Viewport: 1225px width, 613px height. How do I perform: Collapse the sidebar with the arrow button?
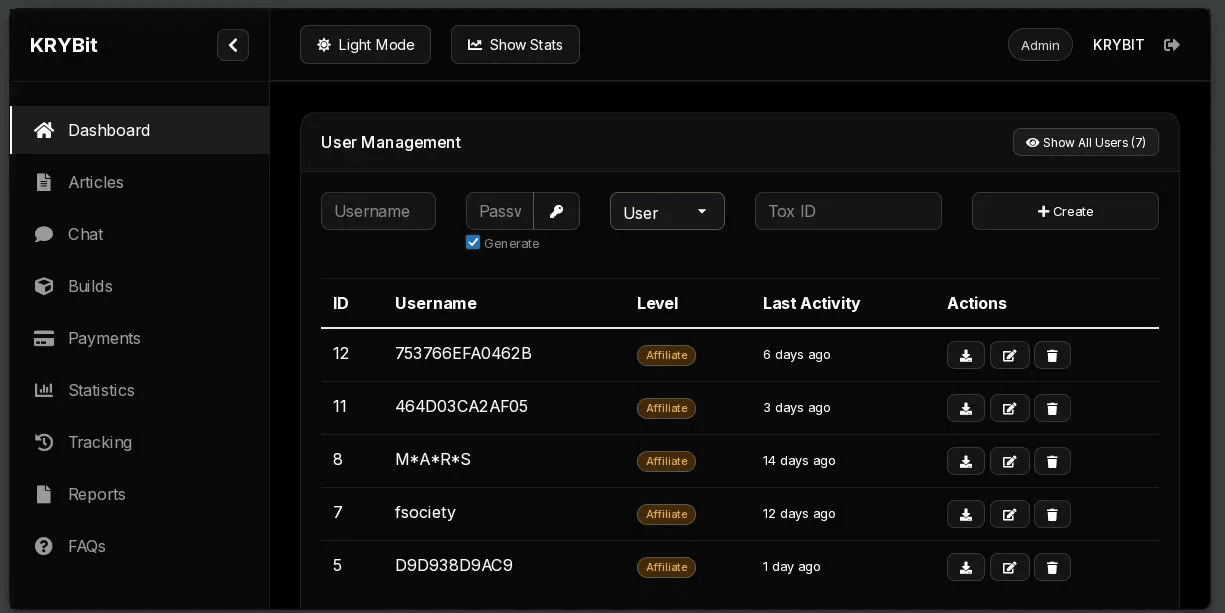tap(233, 45)
